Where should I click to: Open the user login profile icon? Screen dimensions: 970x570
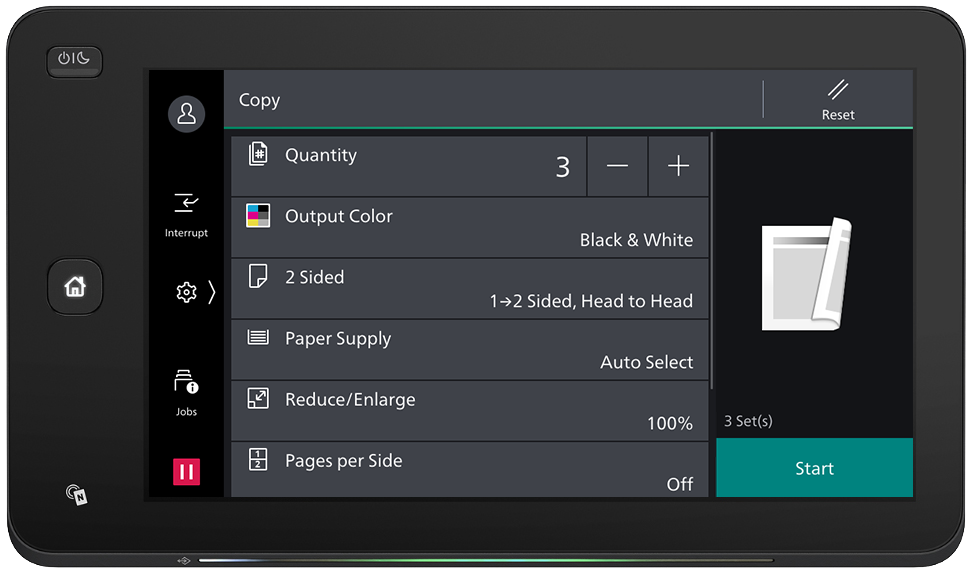tap(186, 114)
